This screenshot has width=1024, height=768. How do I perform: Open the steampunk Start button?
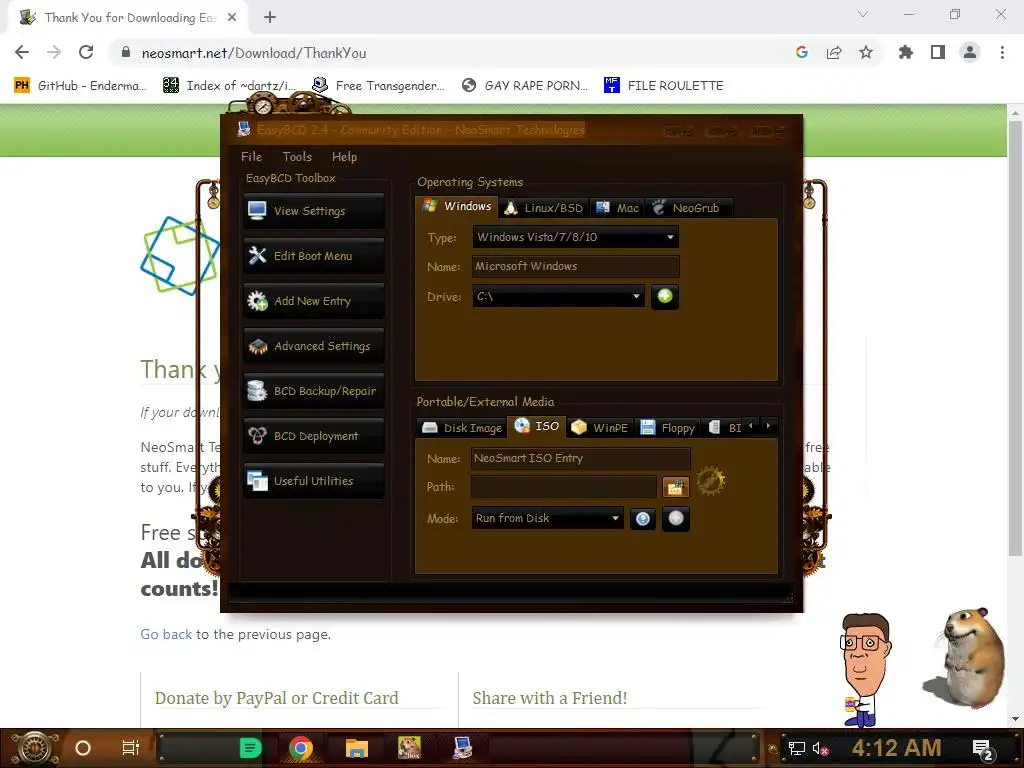tap(34, 748)
